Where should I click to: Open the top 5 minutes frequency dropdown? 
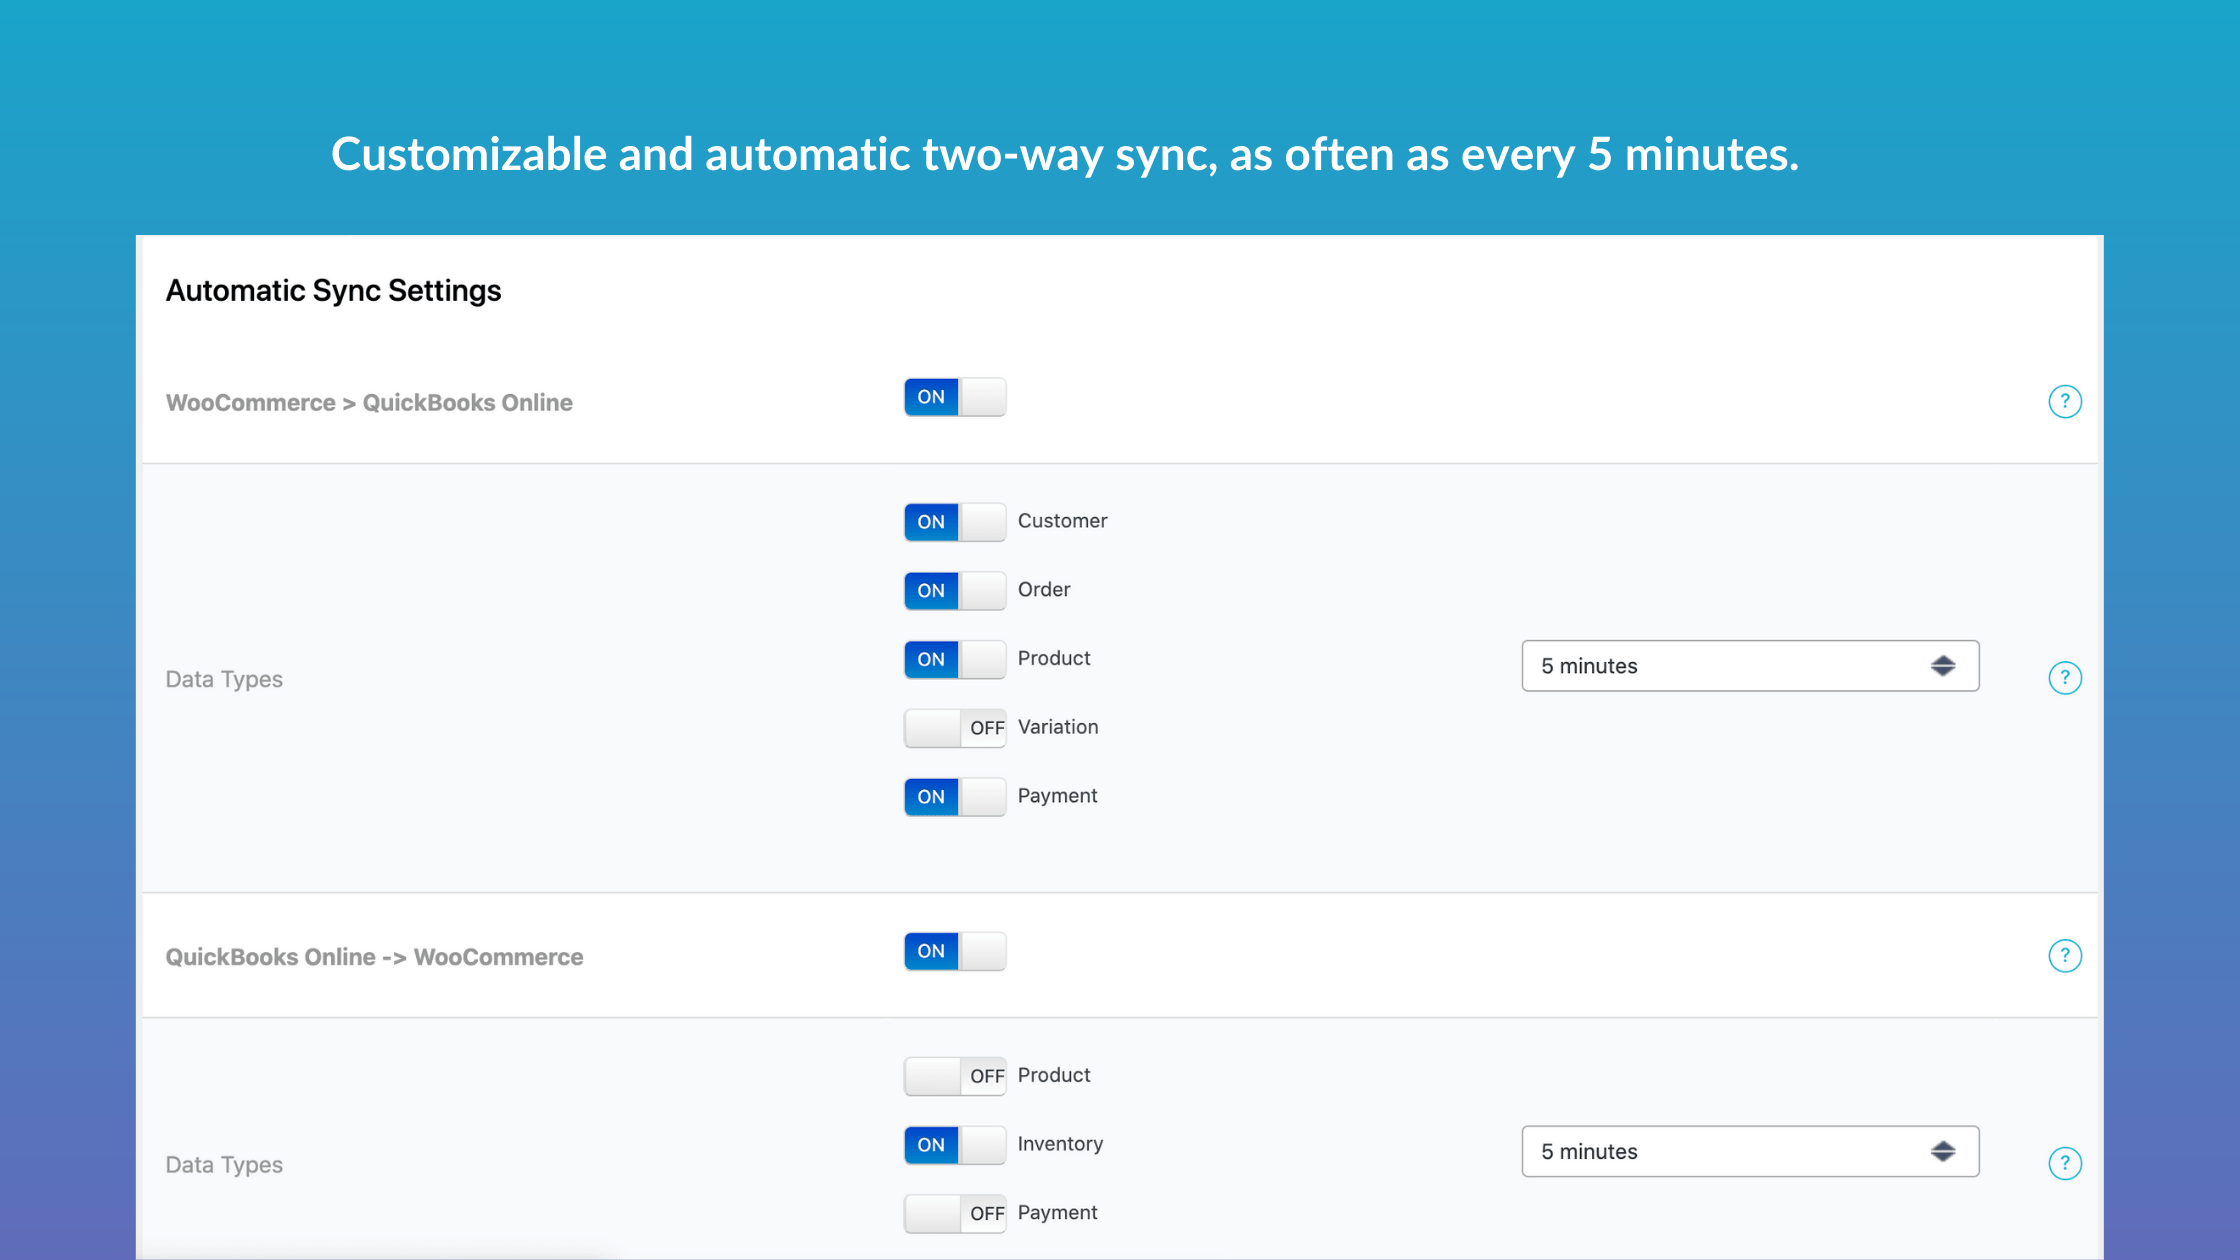pos(1750,665)
